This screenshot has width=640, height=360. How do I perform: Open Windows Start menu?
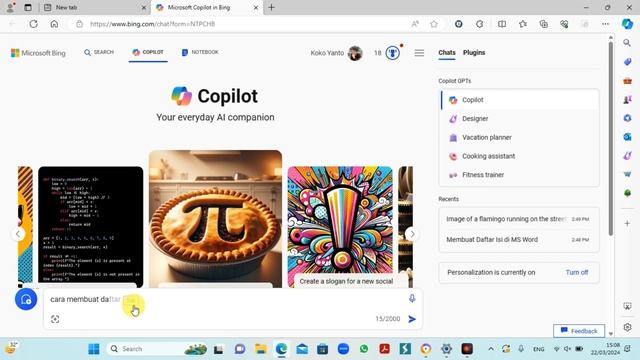pos(94,349)
